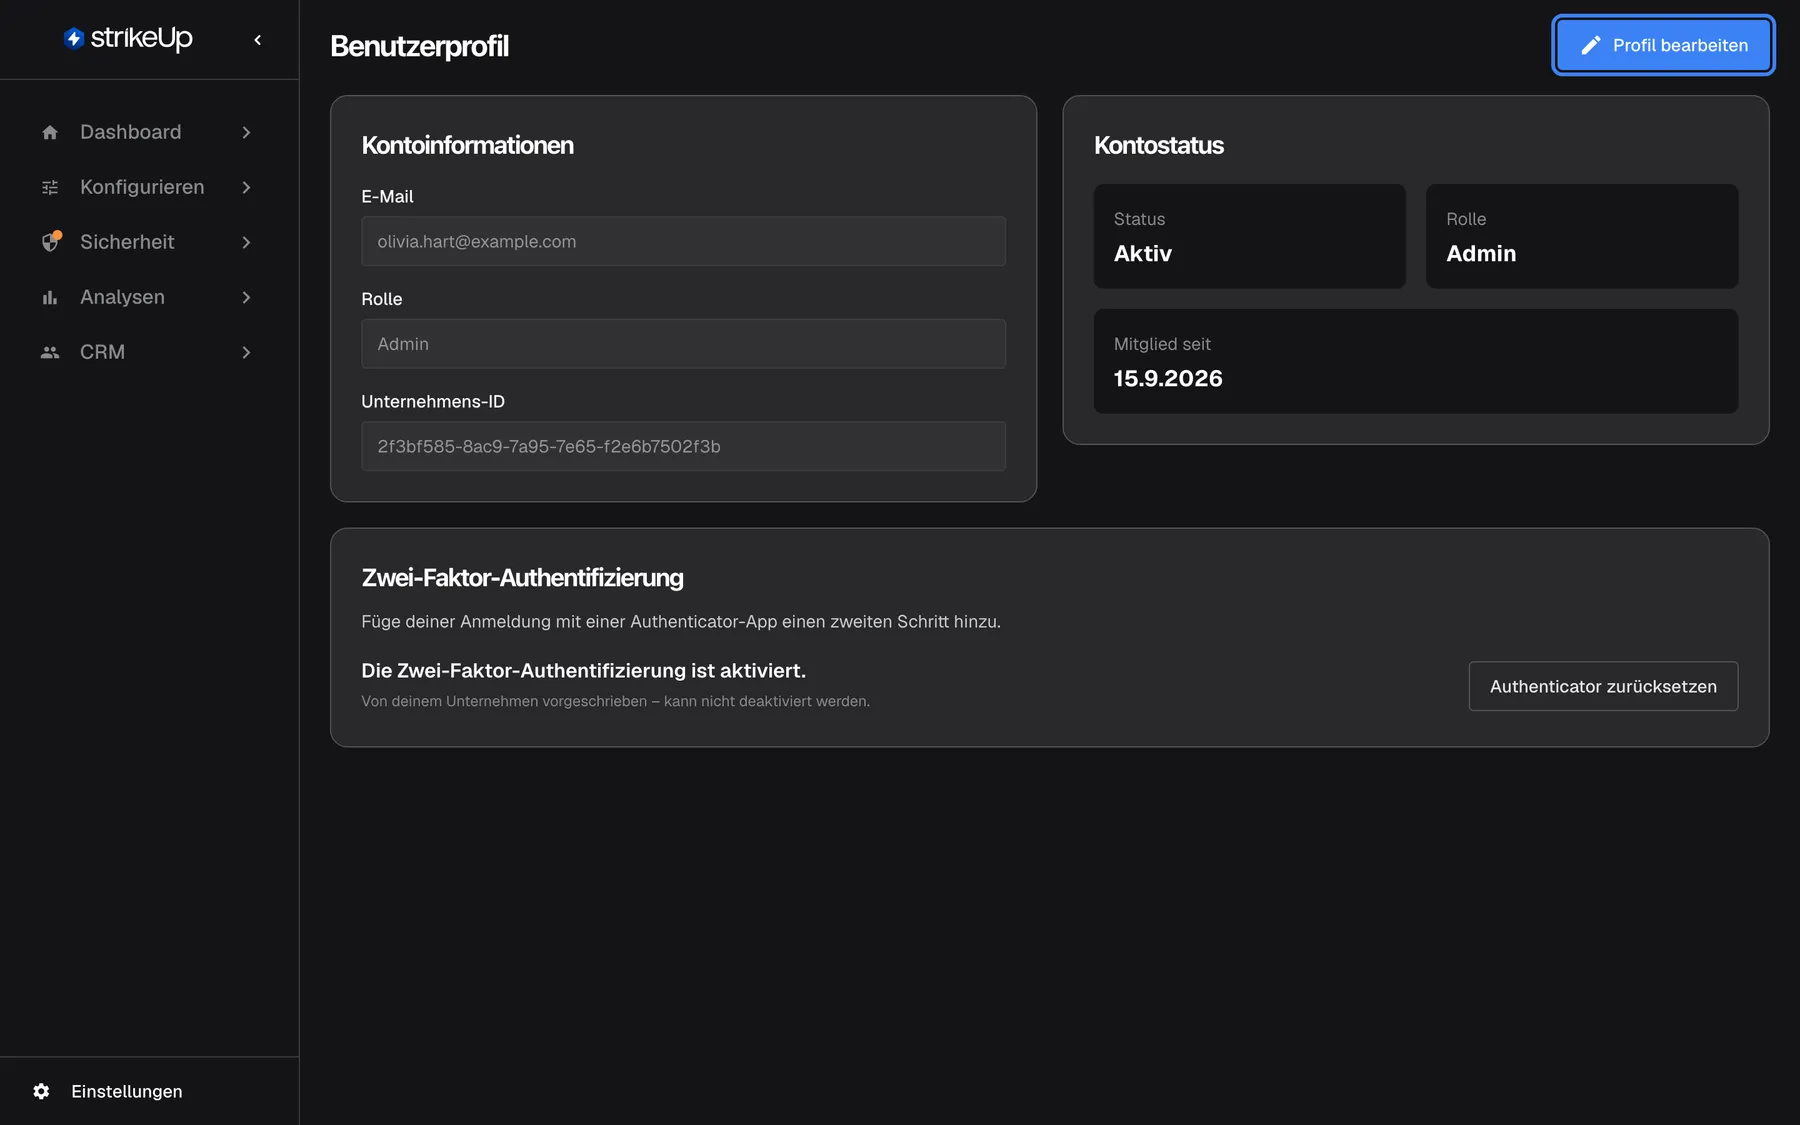Click the Kontostatus heading
The width and height of the screenshot is (1800, 1125).
click(x=1159, y=145)
